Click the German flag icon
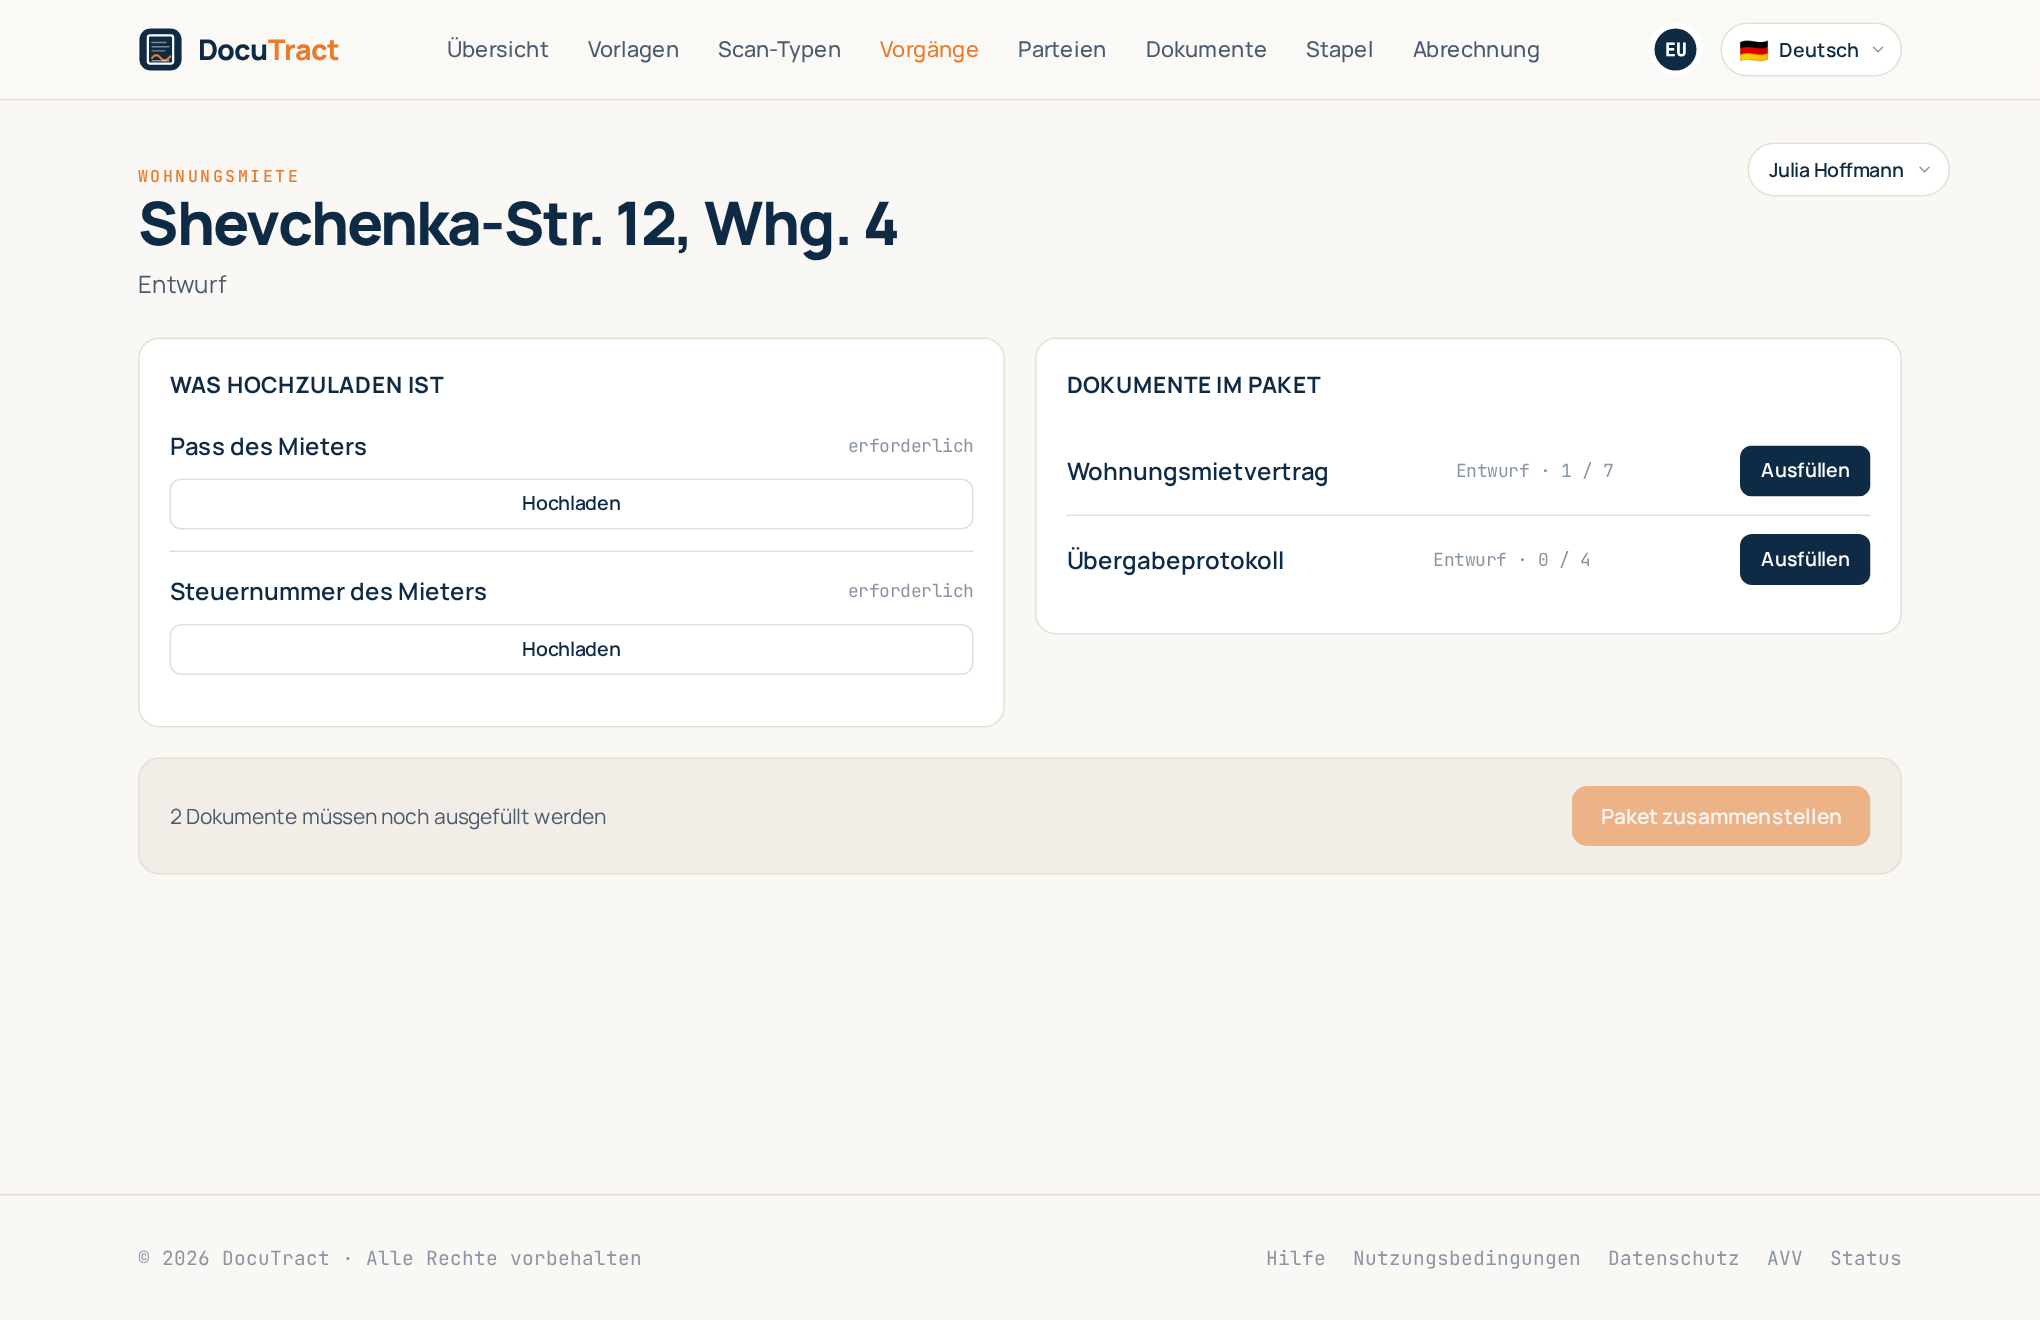Viewport: 2040px width, 1320px height. [1753, 50]
